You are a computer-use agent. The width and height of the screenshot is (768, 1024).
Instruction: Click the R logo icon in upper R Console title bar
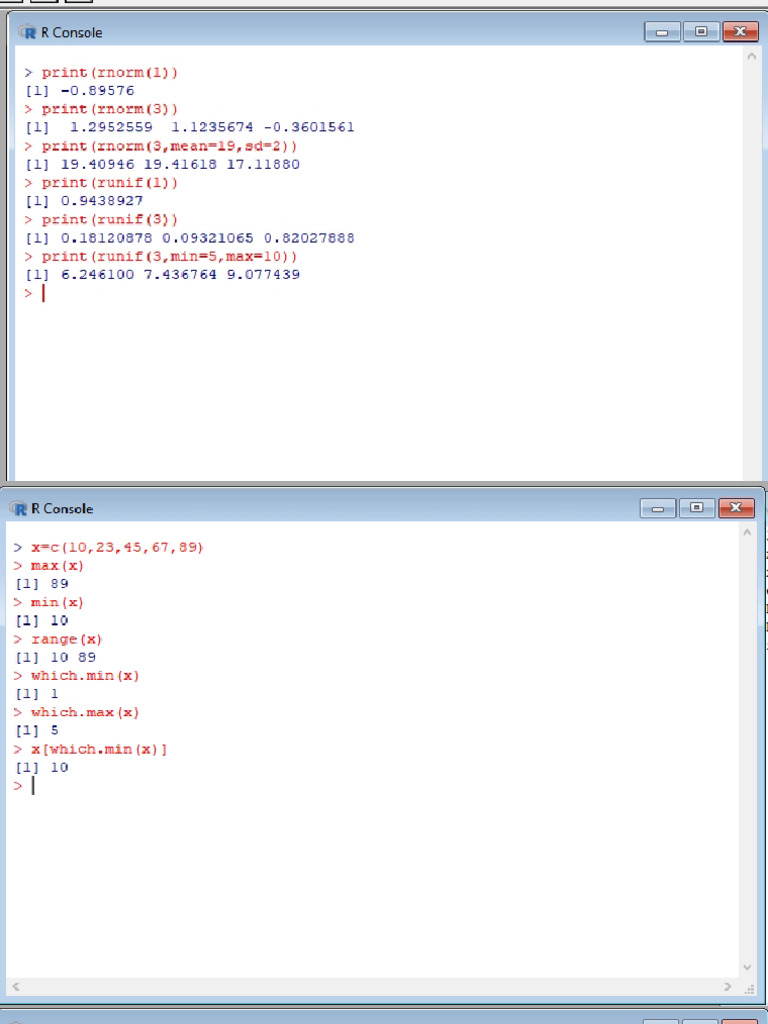(28, 32)
